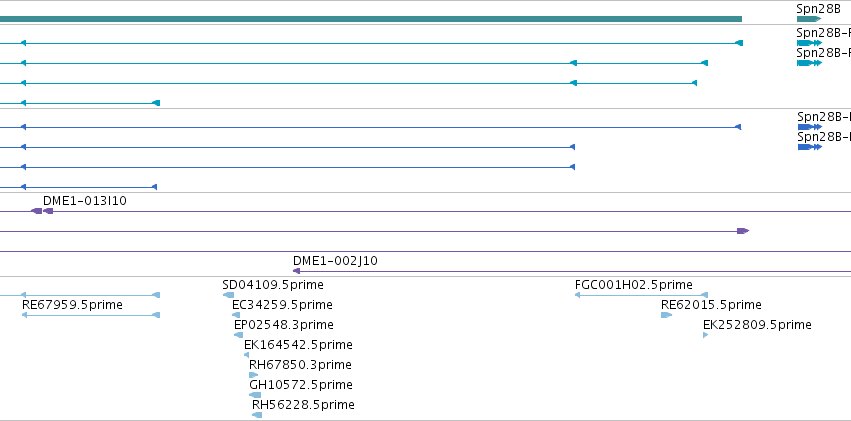Select the arrowhead at DME1-002J10 start
This screenshot has width=851, height=421.
click(x=296, y=271)
